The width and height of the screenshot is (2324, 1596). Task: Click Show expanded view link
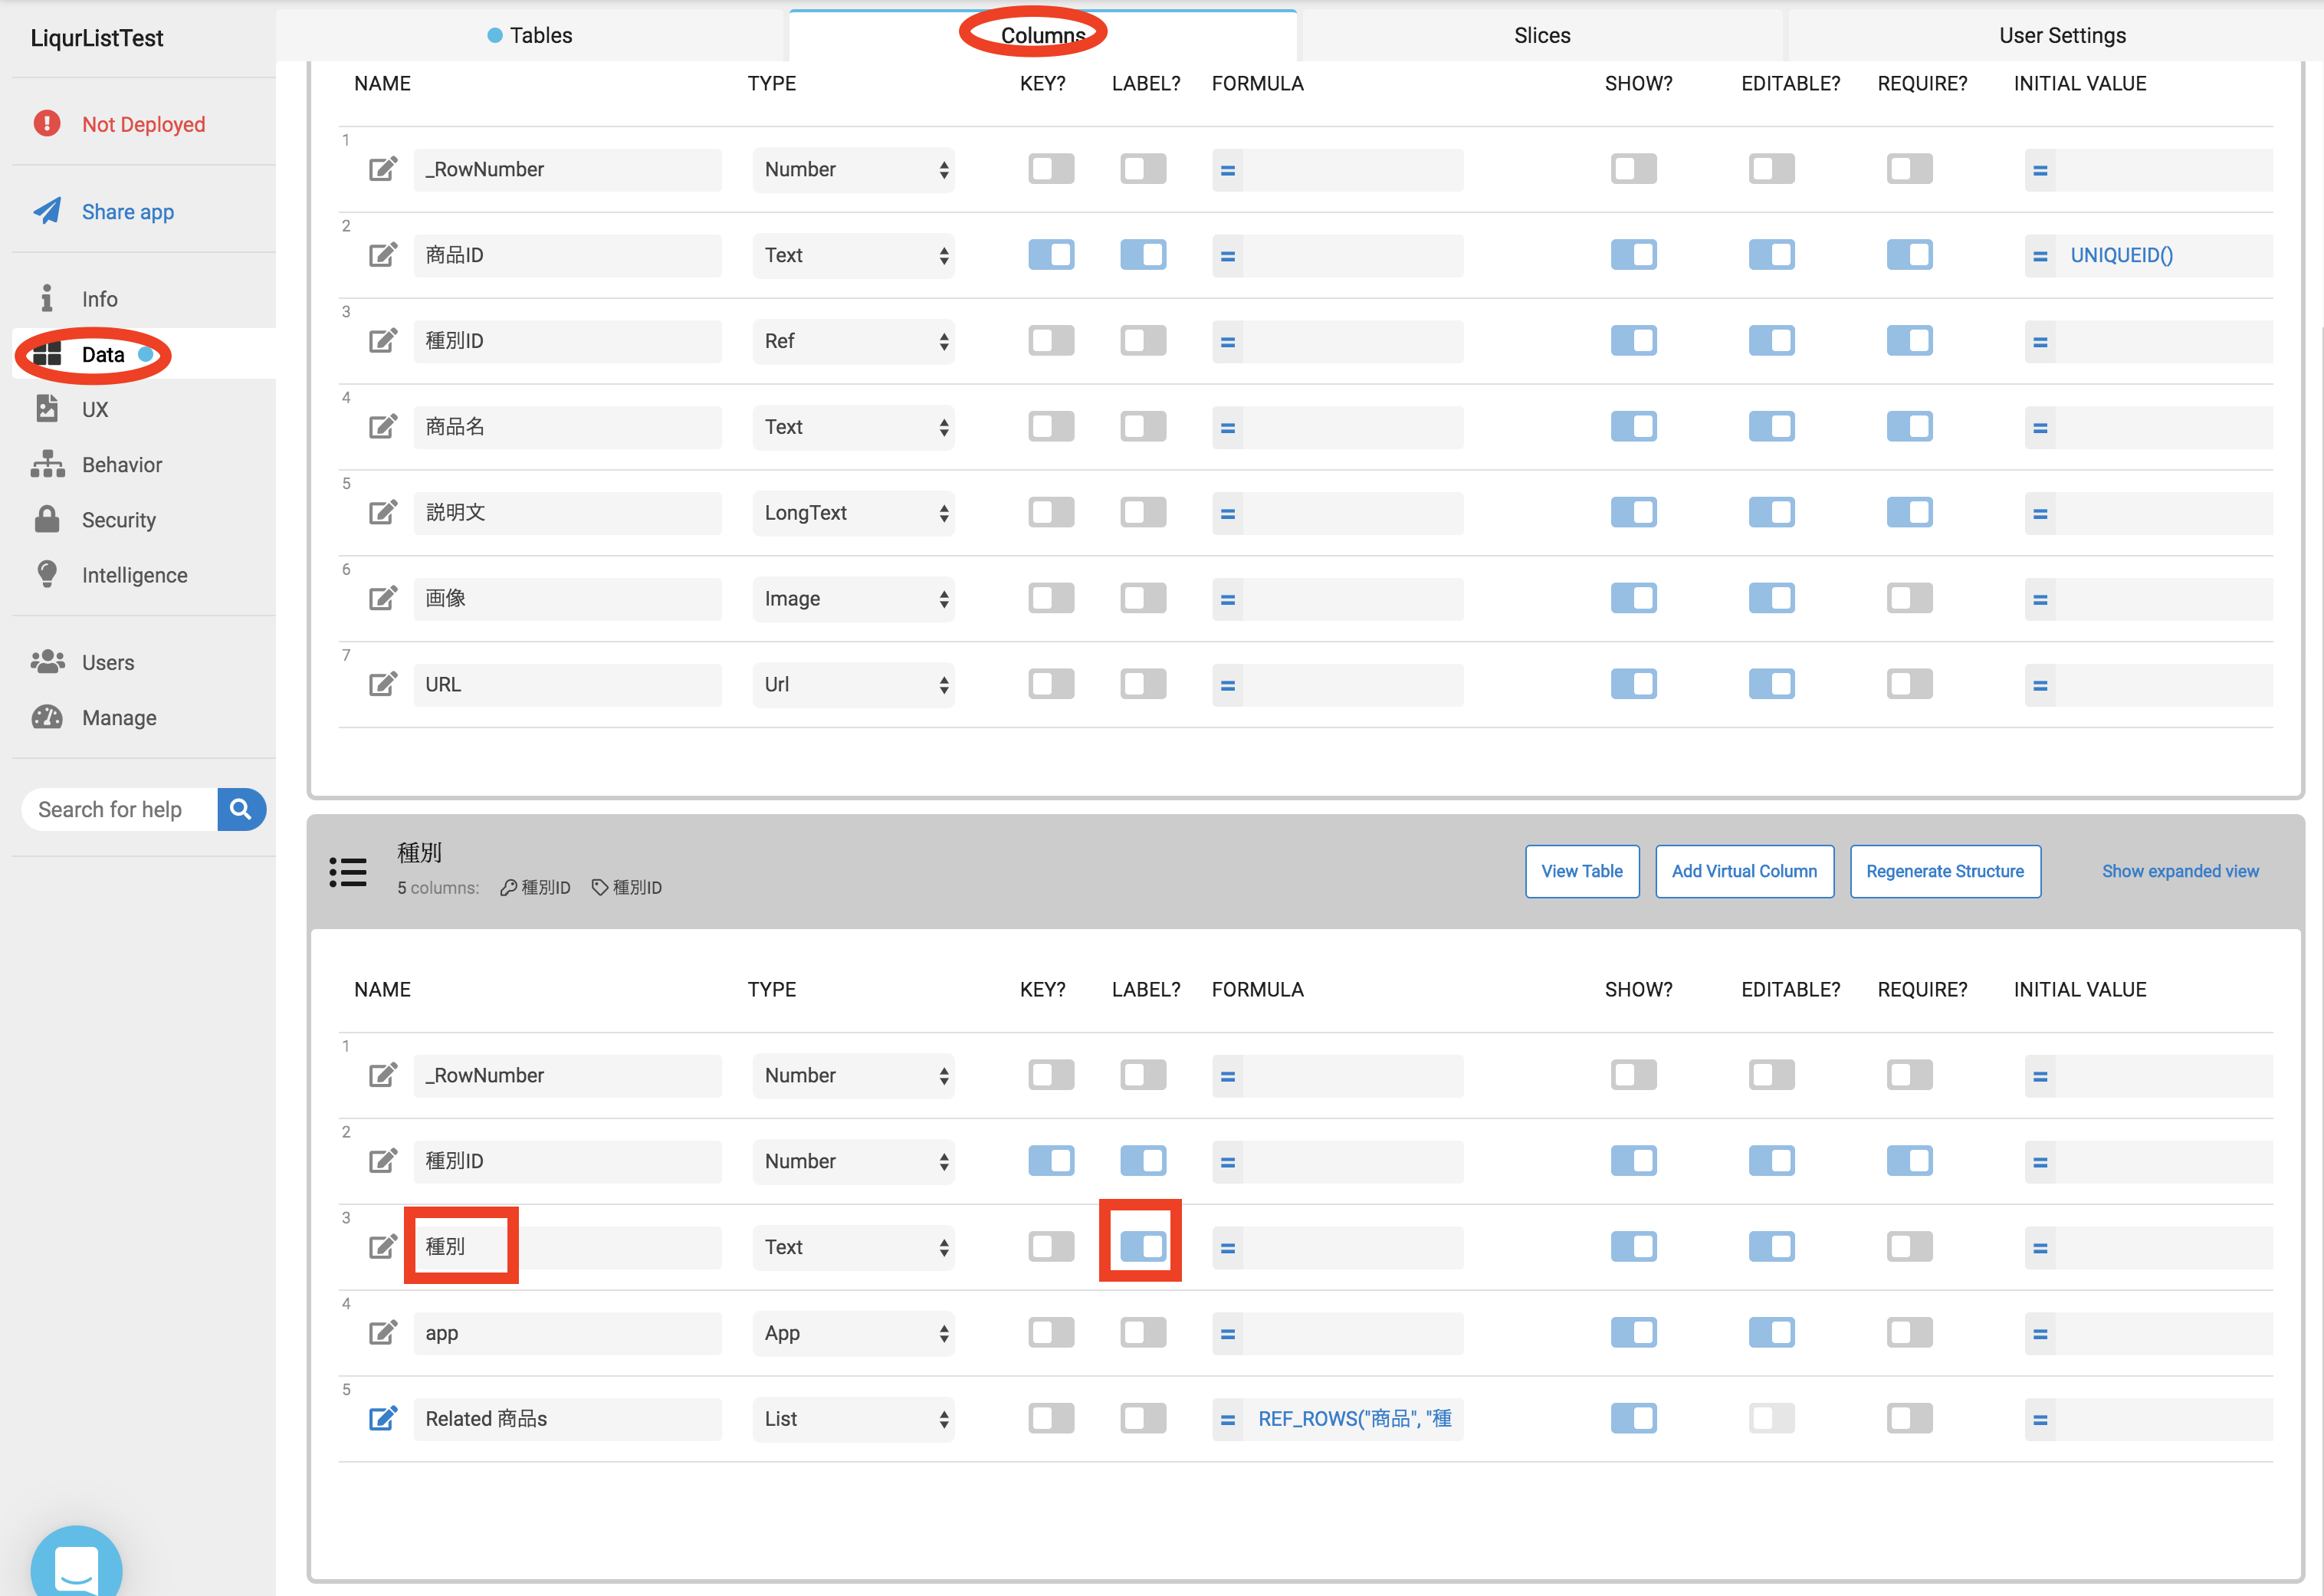coord(2179,871)
